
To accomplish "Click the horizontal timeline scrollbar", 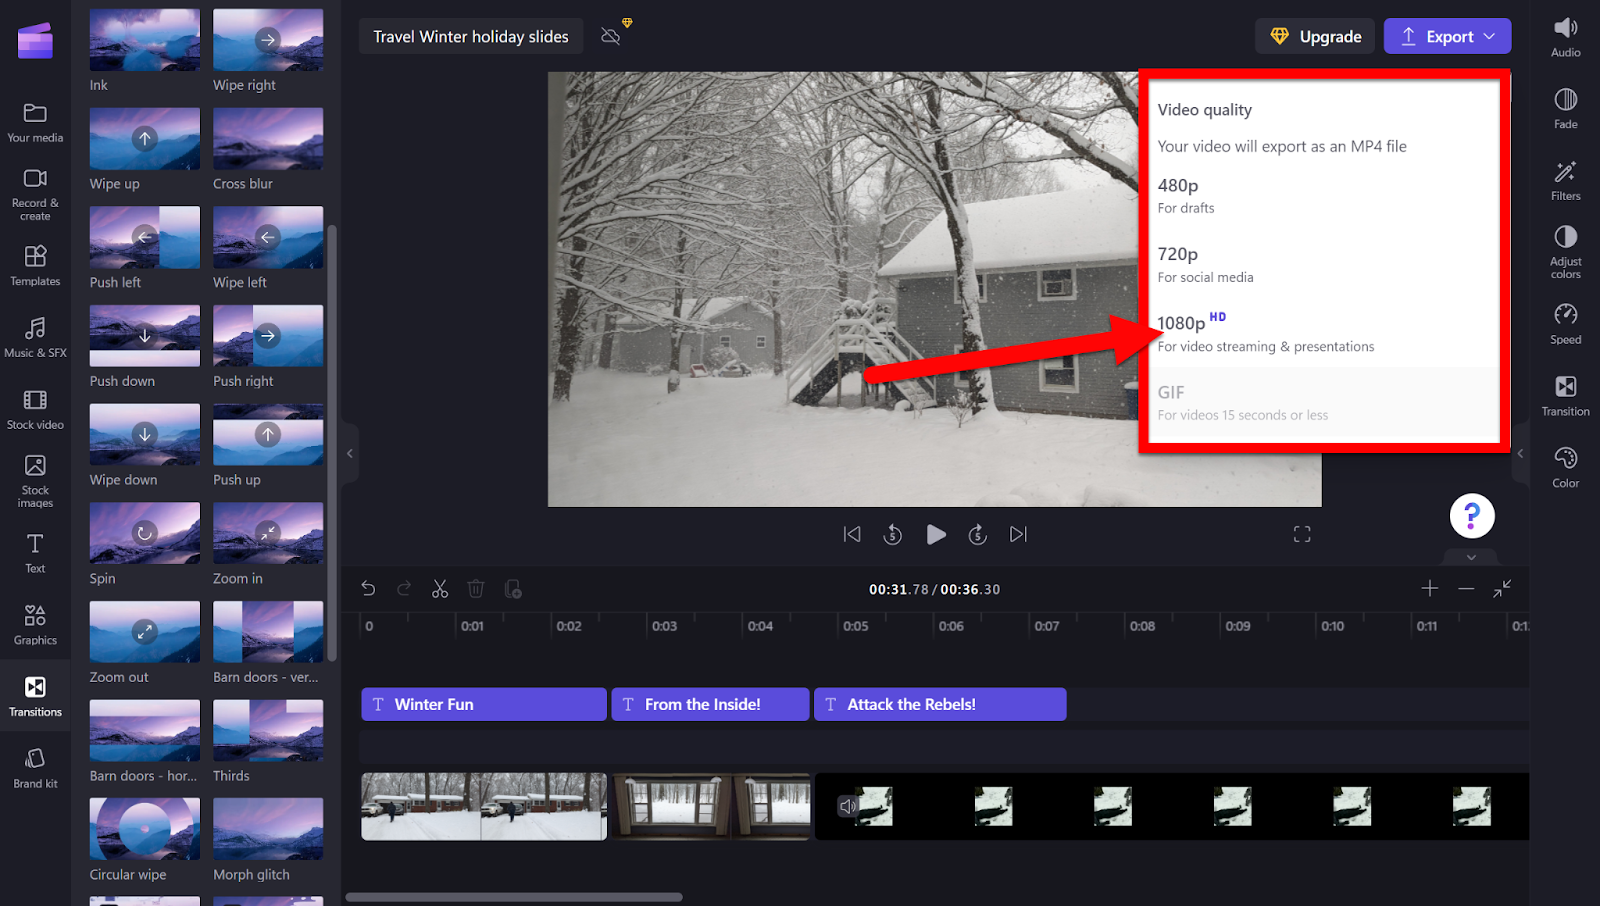I will 514,897.
